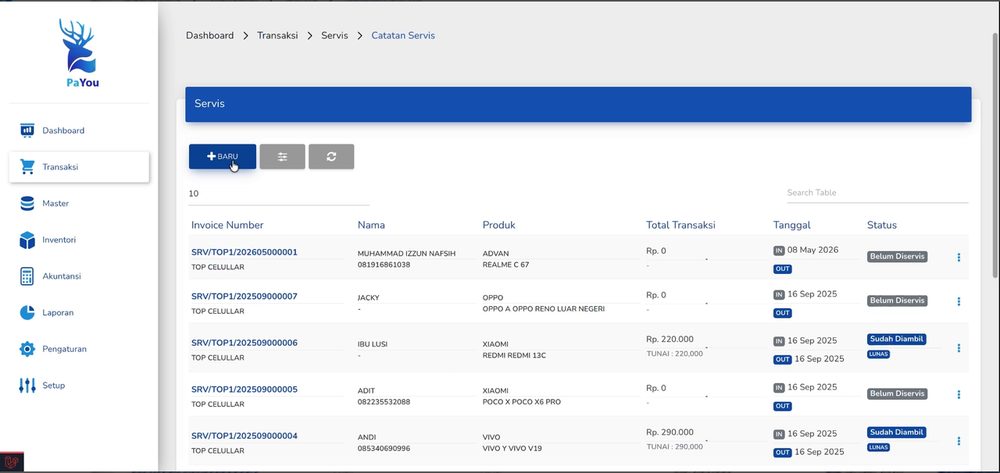
Task: Sort by Status column header
Action: click(x=881, y=225)
